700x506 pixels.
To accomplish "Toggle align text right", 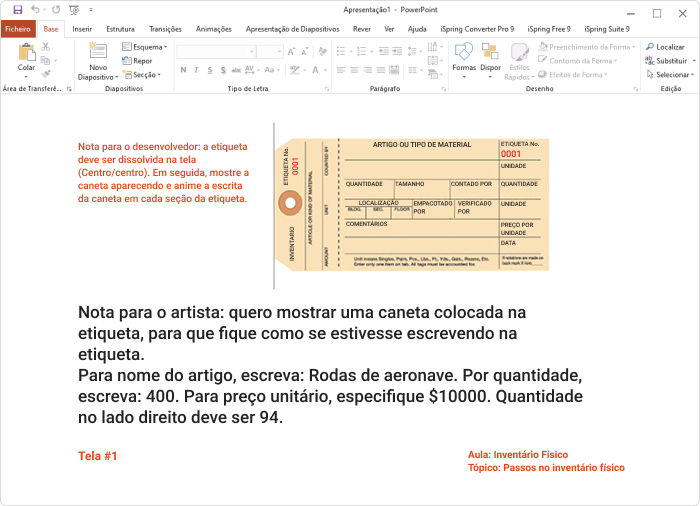I will (367, 70).
